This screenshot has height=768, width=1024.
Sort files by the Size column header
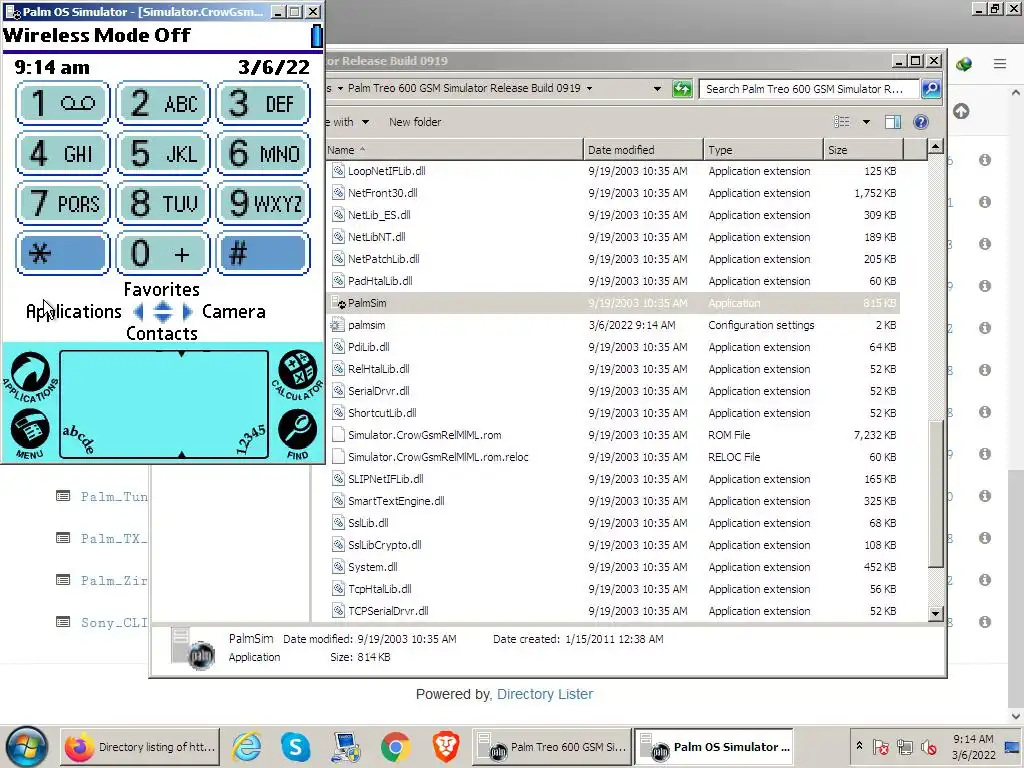click(x=863, y=150)
